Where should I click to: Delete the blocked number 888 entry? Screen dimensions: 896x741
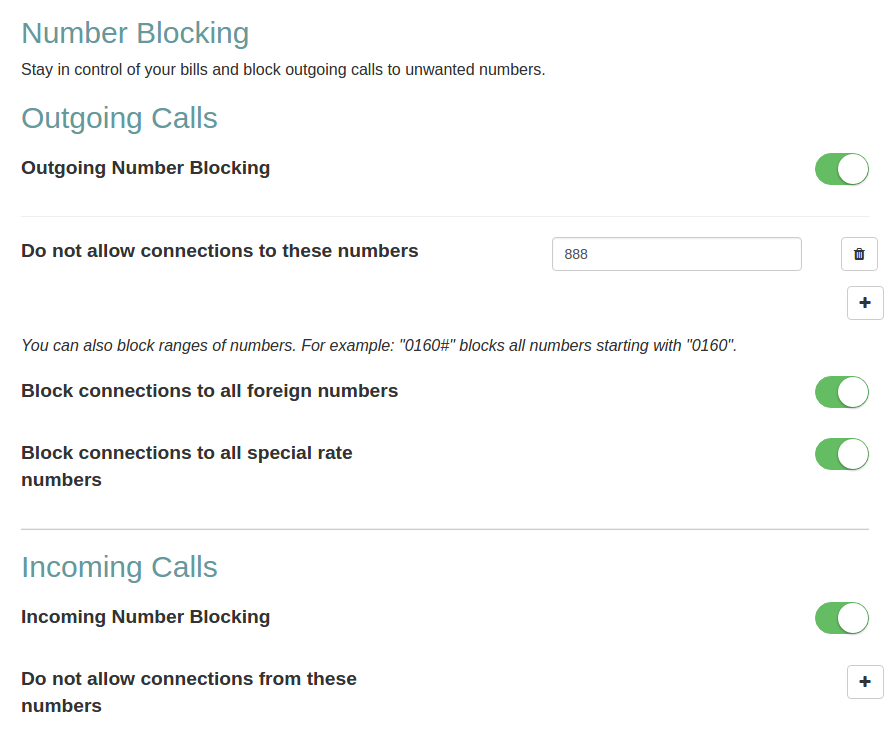point(859,254)
